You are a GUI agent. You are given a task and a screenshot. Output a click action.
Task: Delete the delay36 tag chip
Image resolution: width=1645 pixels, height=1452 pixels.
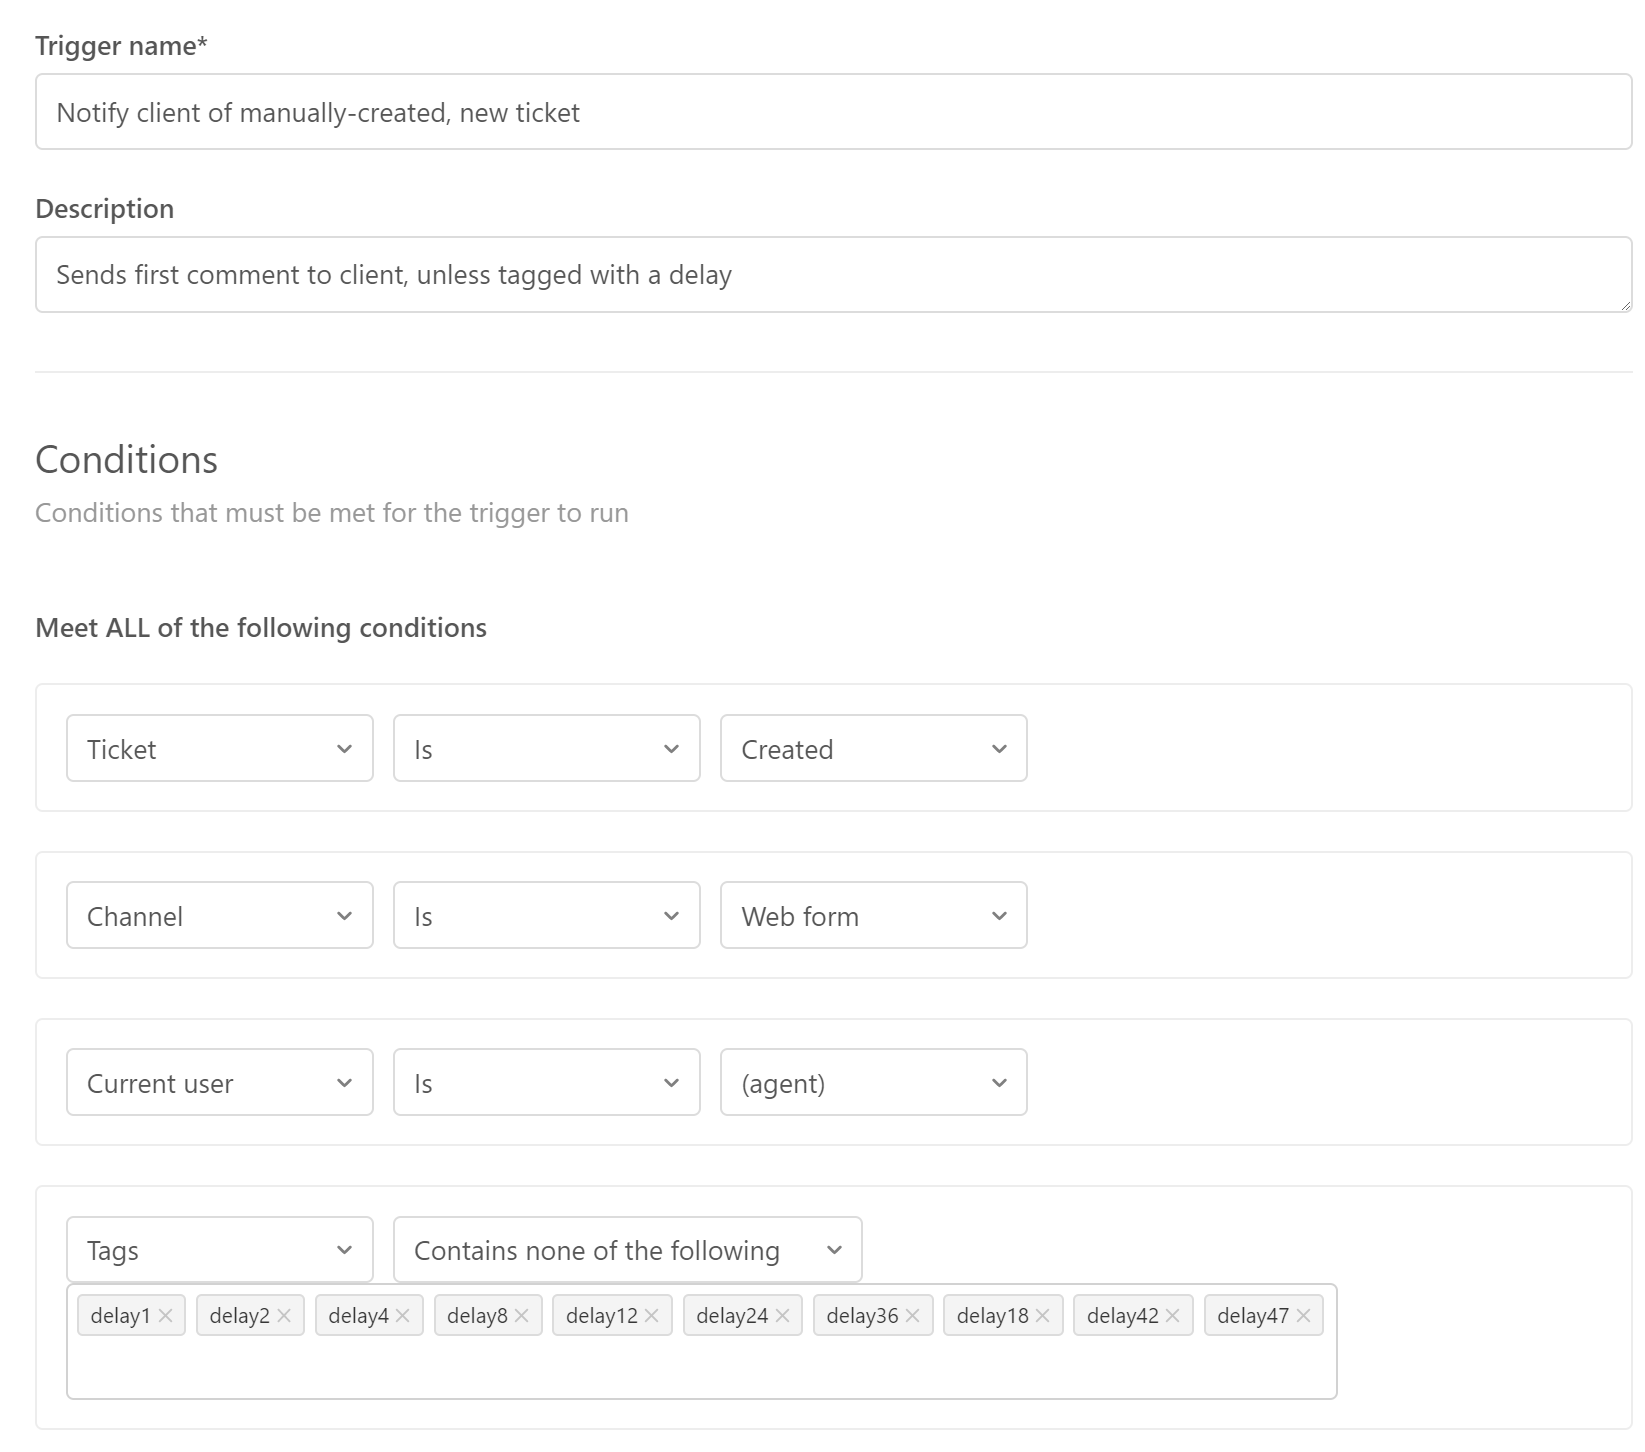click(912, 1316)
